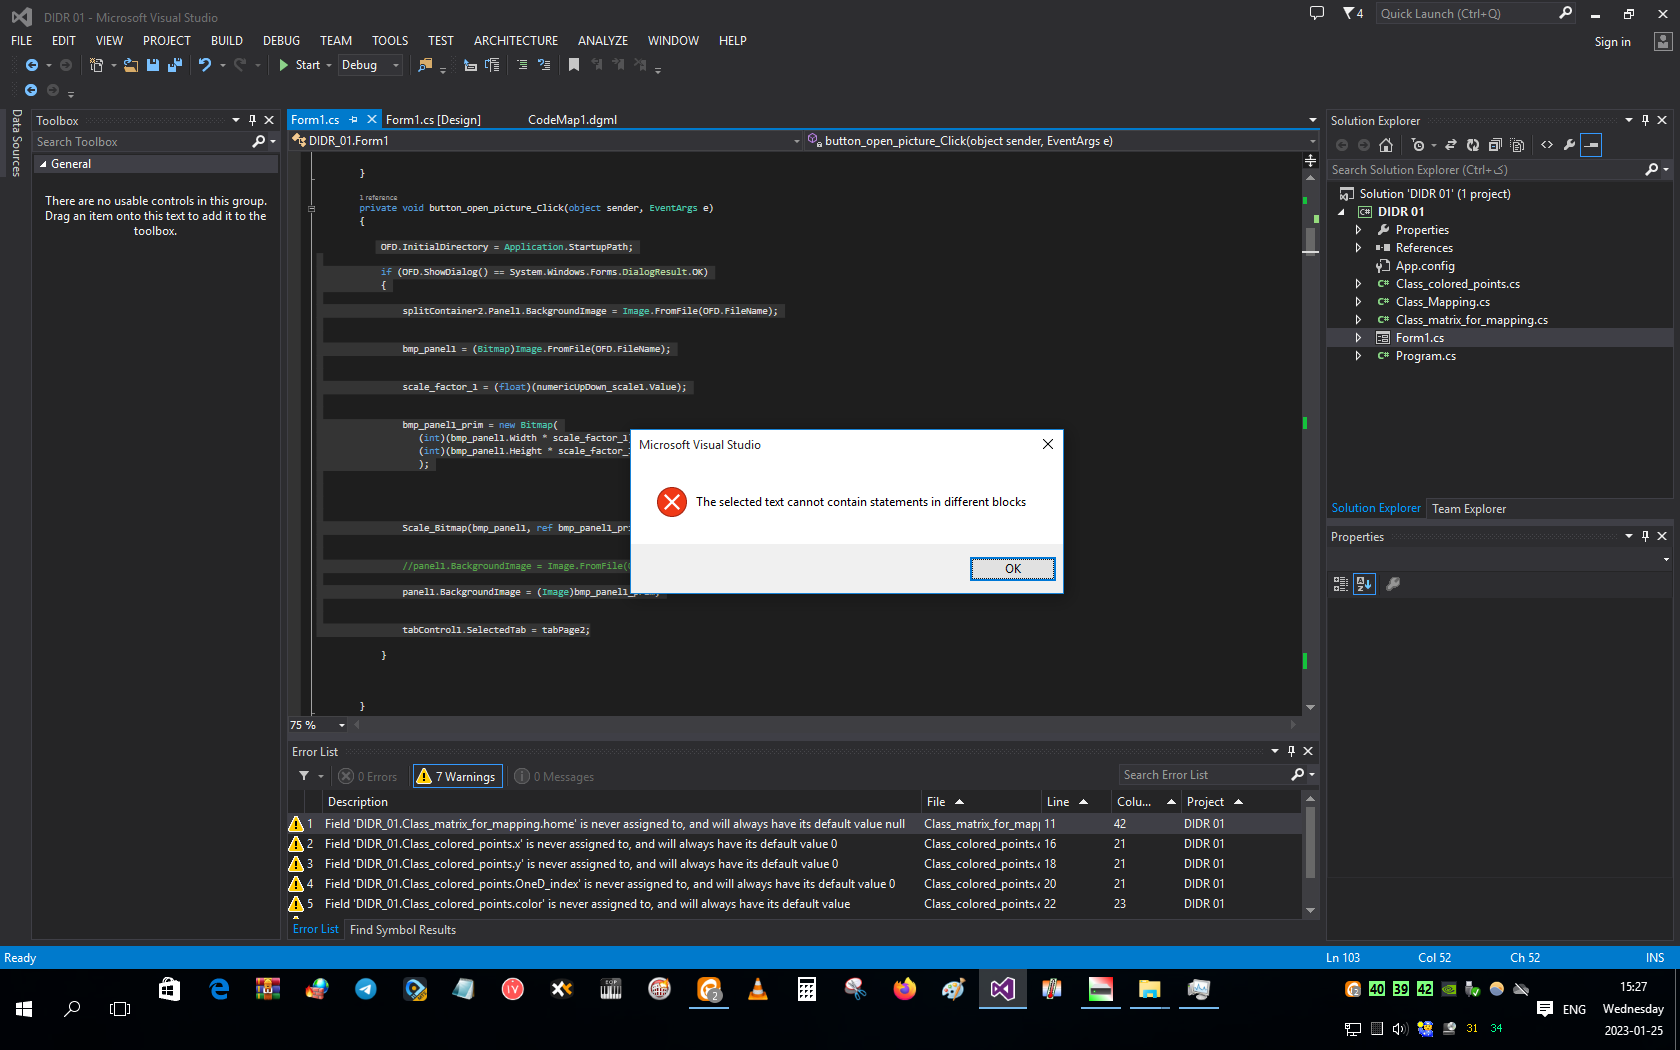The width and height of the screenshot is (1680, 1050).
Task: Toggle the 7 Warnings filter button
Action: [x=457, y=777]
